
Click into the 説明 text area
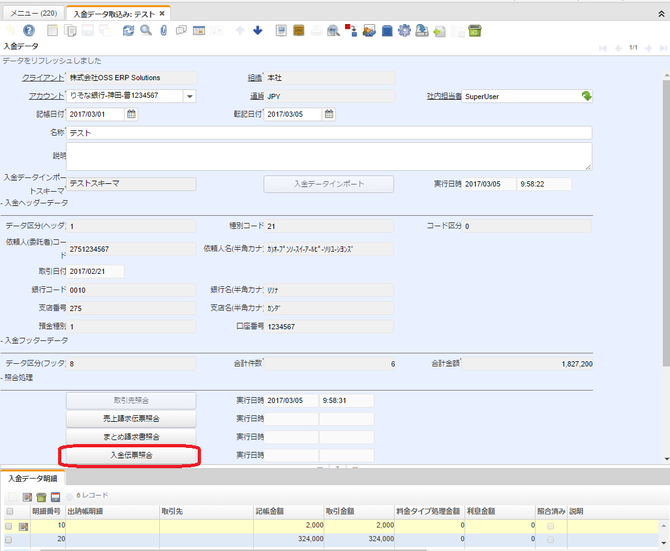[329, 156]
